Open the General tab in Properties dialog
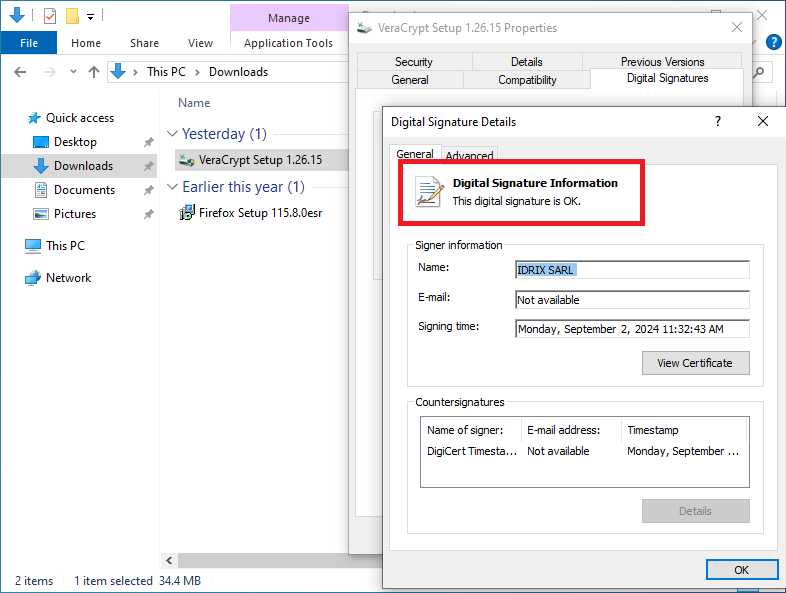This screenshot has width=786, height=593. coord(410,80)
